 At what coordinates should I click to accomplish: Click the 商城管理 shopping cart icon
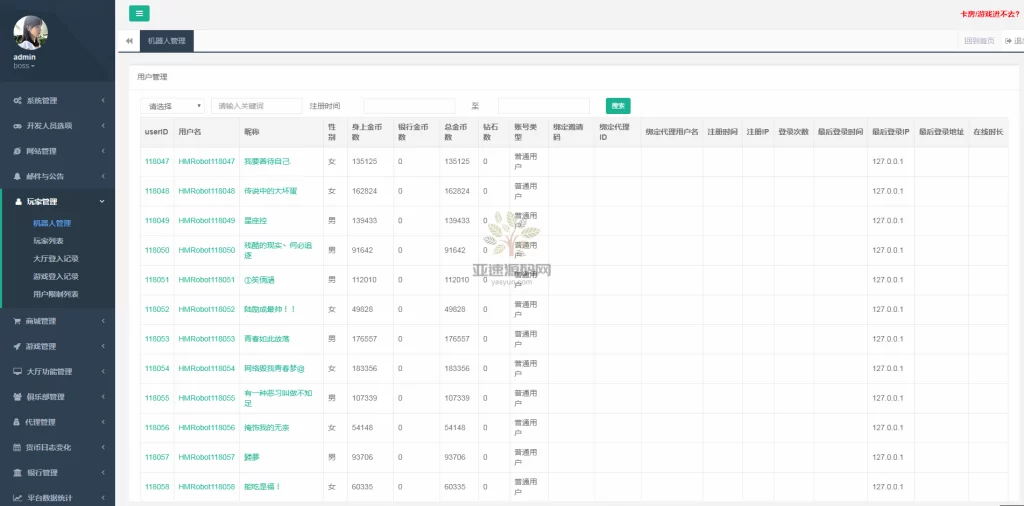[18, 321]
